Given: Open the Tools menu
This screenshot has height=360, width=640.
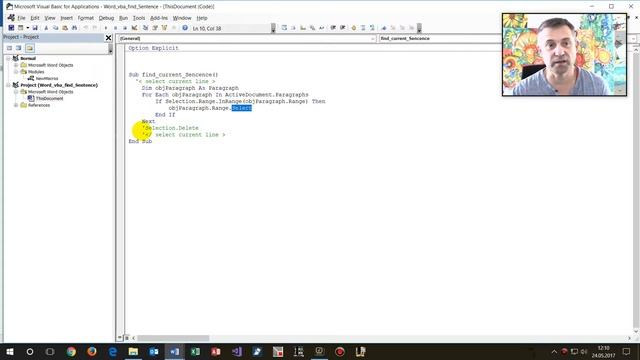Looking at the screenshot, I should (139, 18).
